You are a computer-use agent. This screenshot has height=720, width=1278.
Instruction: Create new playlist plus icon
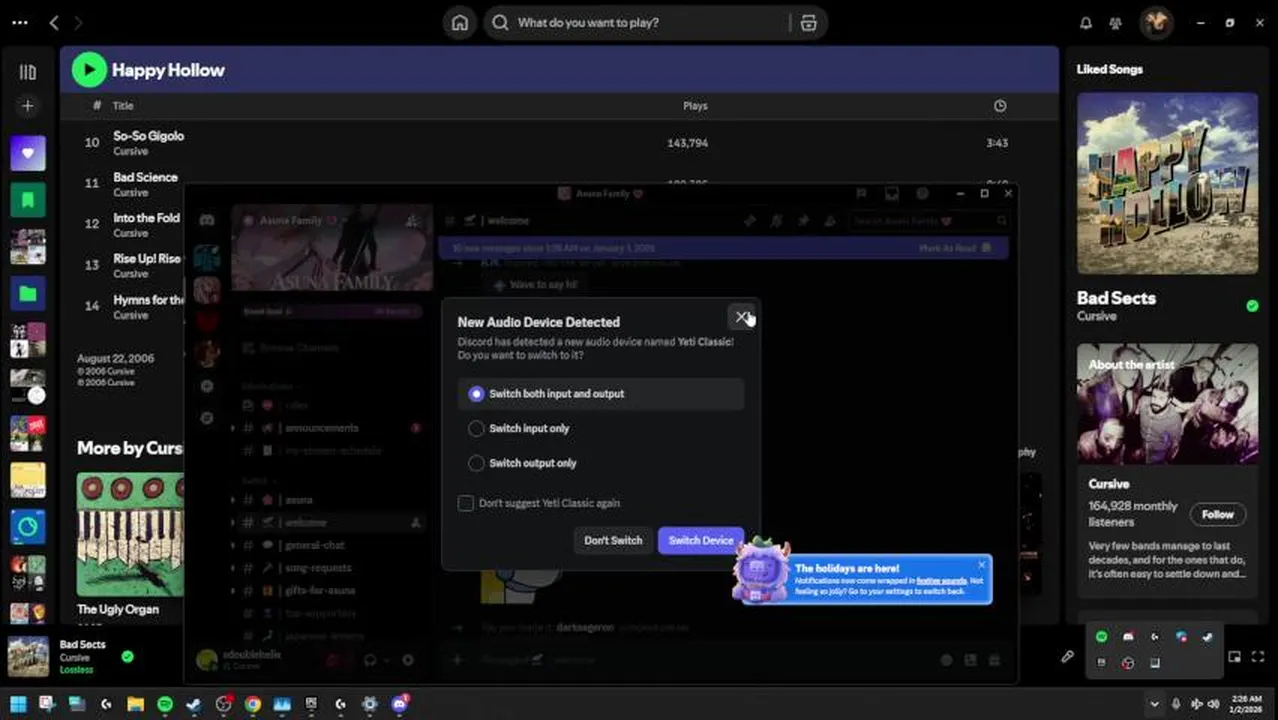click(x=28, y=106)
